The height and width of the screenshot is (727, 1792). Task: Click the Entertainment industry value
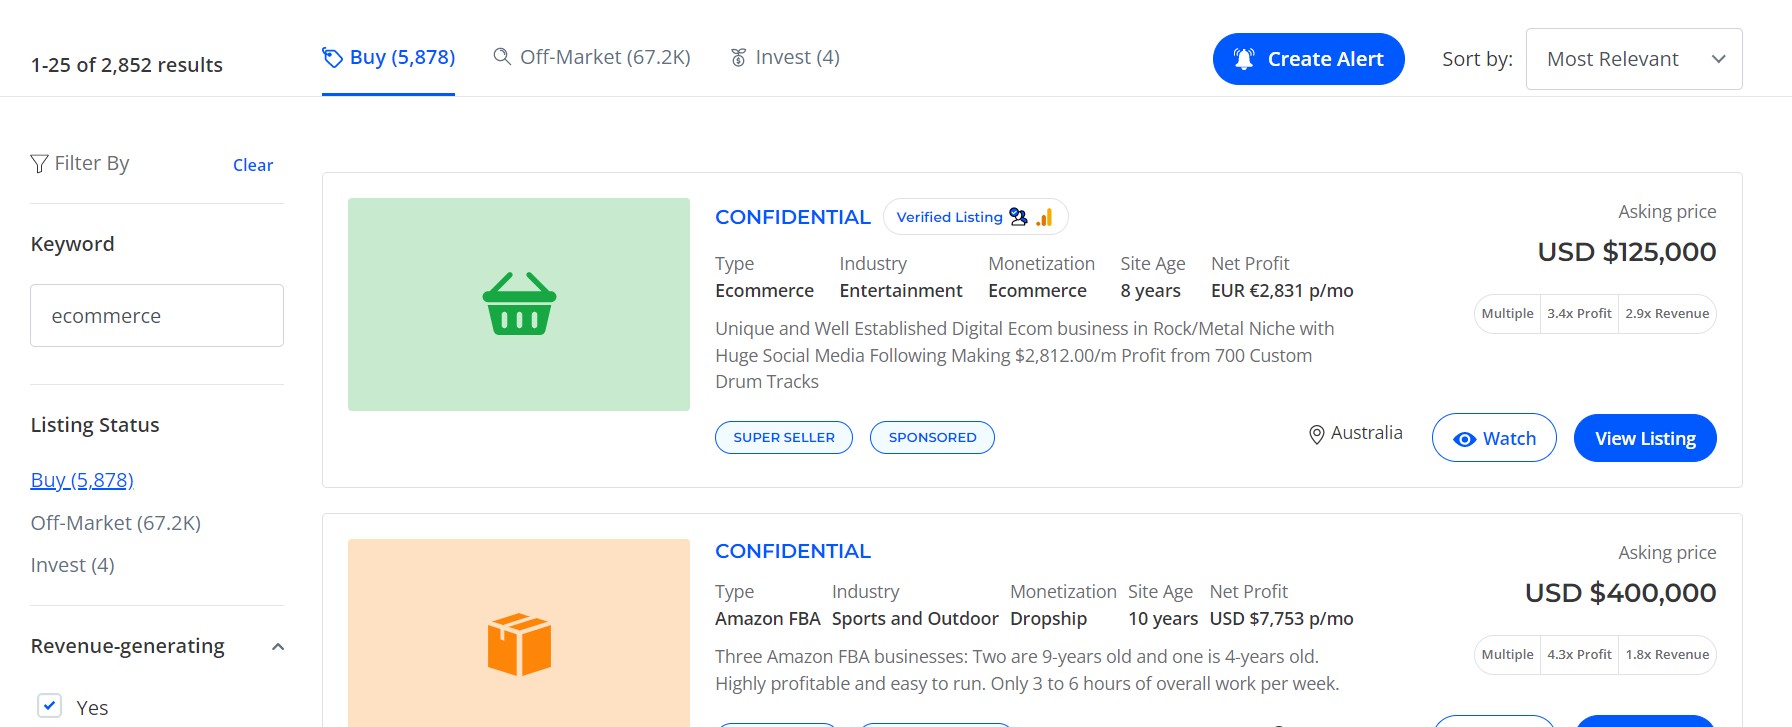pos(901,291)
